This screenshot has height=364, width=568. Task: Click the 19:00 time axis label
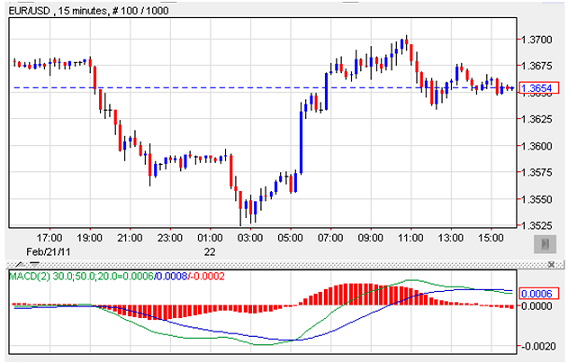pyautogui.click(x=89, y=238)
